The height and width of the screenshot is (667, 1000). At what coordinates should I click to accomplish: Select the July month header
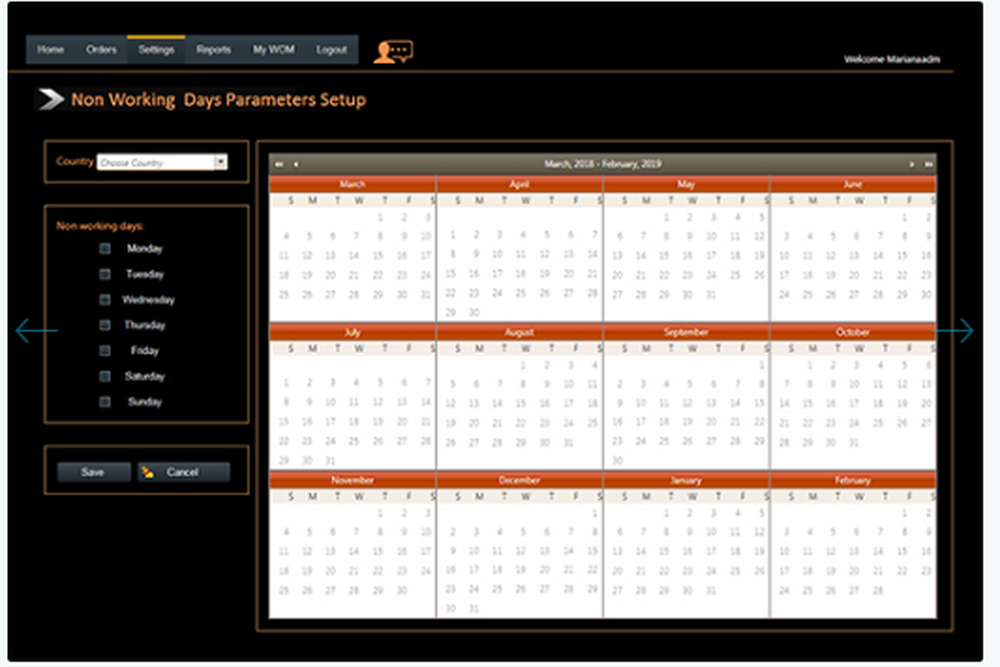click(x=352, y=332)
